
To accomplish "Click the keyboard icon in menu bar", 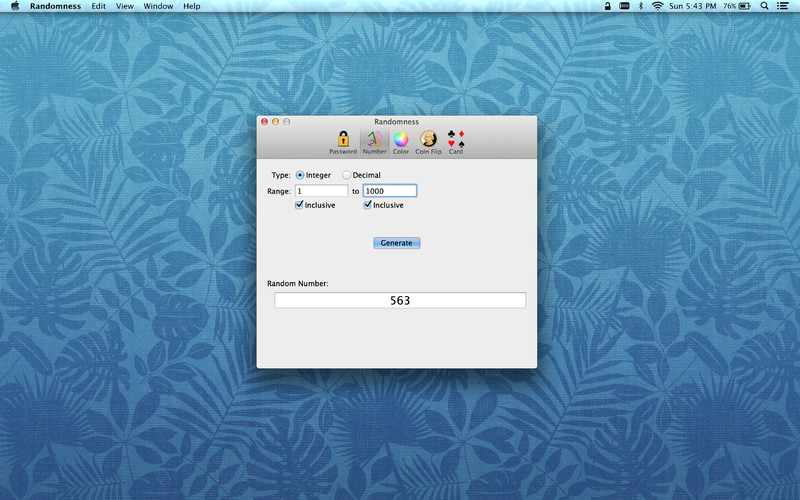I will [x=624, y=6].
